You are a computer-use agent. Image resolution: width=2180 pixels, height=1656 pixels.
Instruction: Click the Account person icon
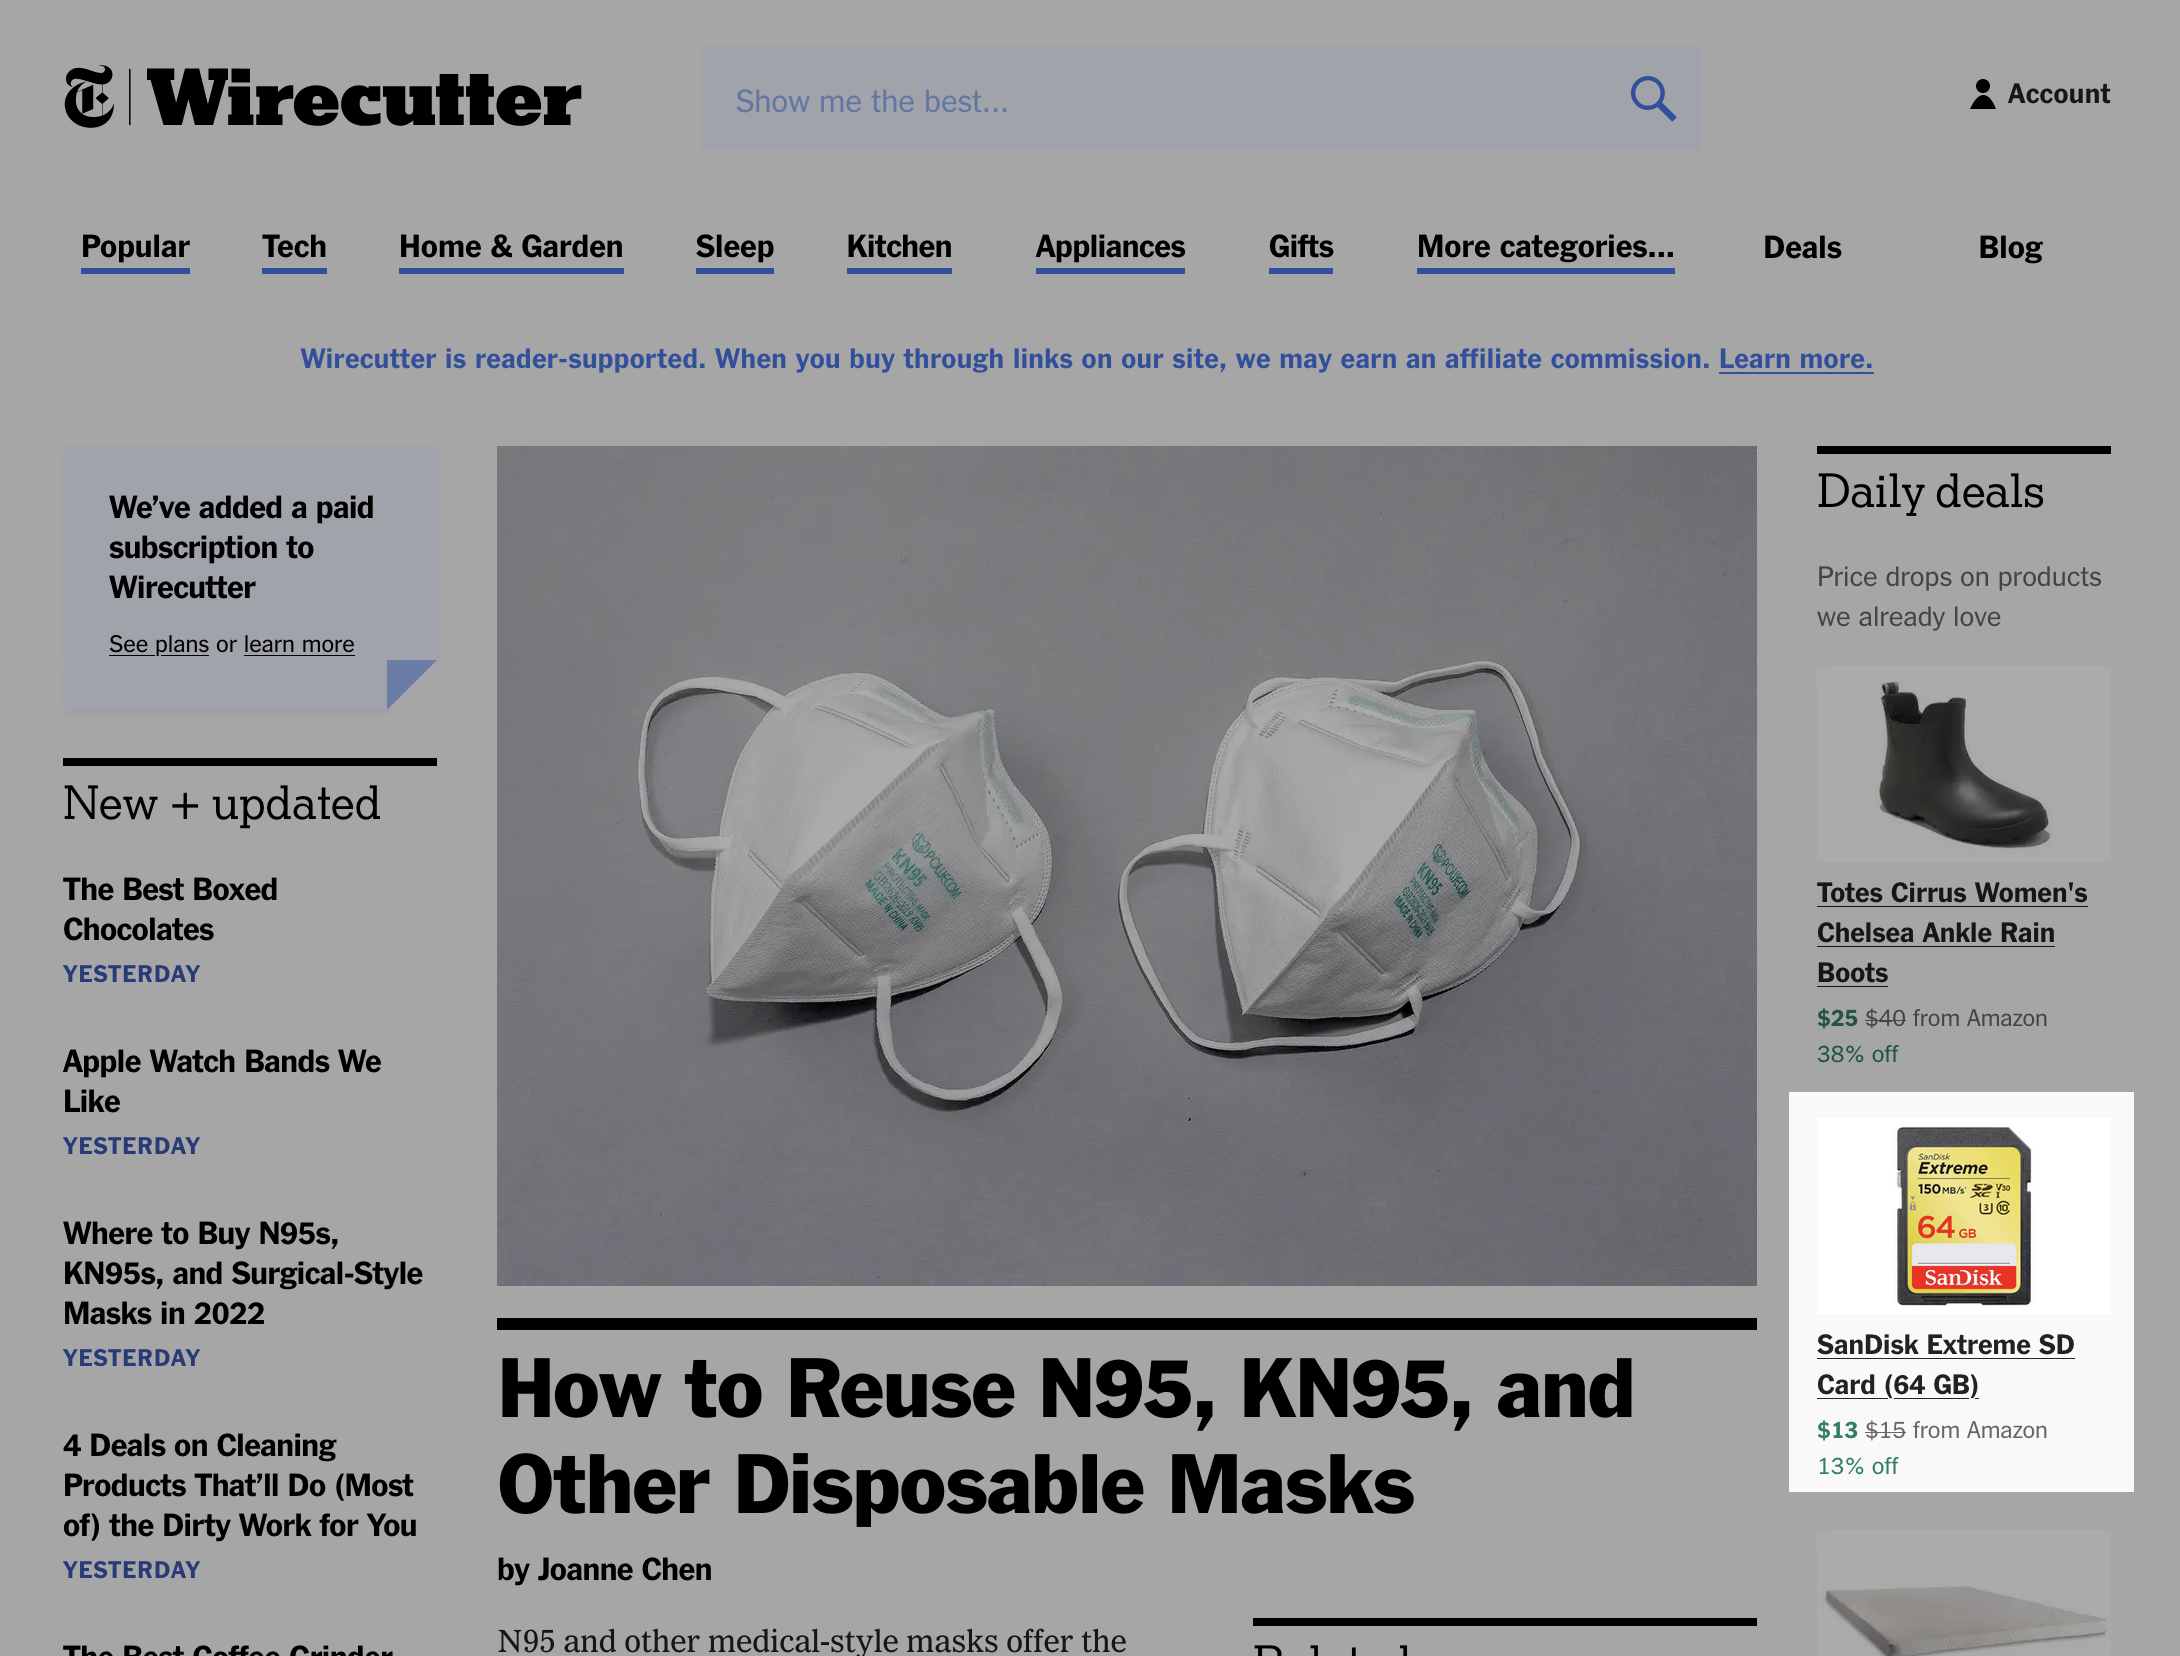(x=1982, y=94)
